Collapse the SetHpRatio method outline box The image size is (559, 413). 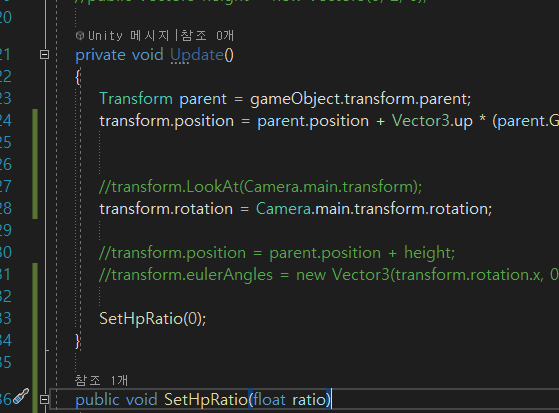click(44, 399)
